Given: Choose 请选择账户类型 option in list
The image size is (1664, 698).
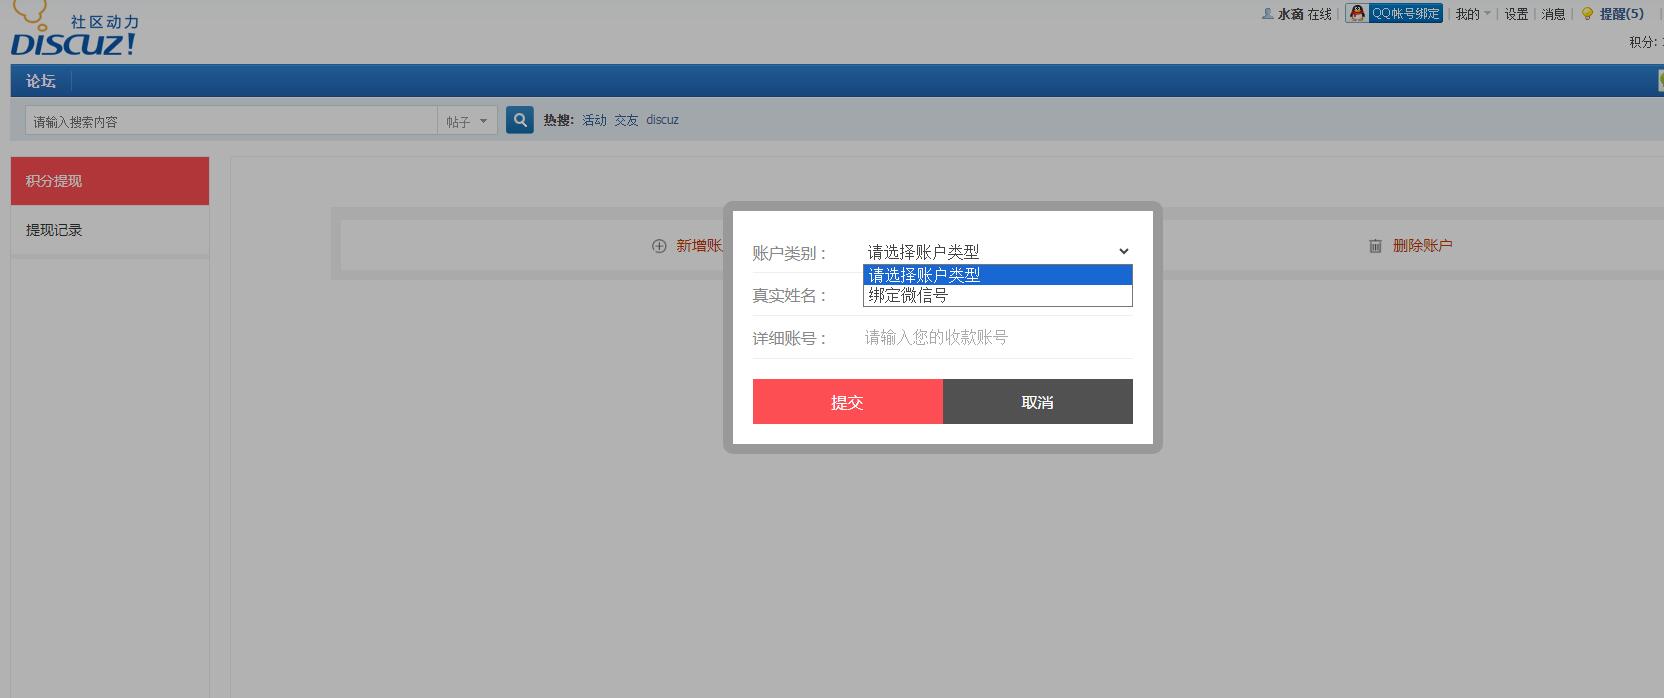Looking at the screenshot, I should click(x=997, y=275).
